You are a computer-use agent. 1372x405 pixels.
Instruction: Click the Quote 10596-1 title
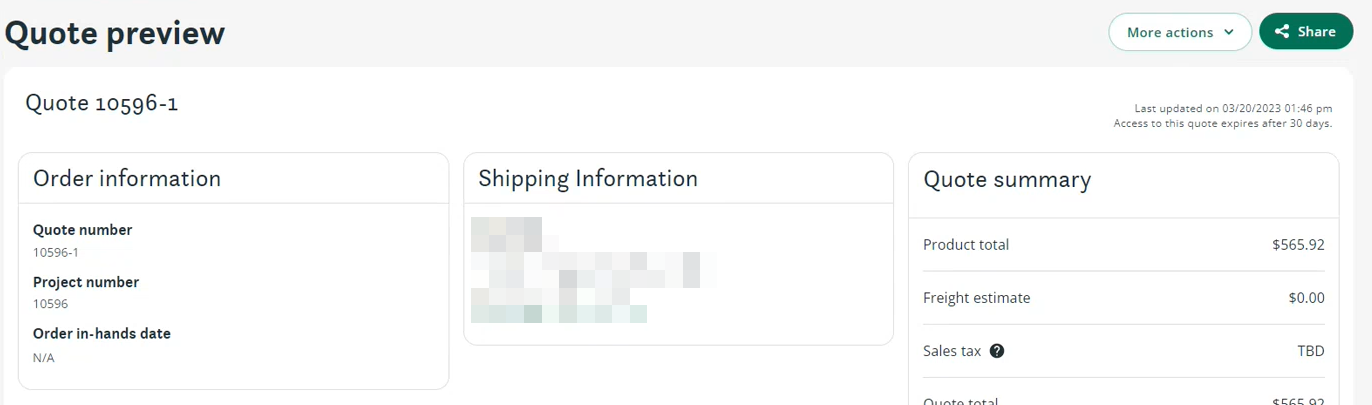click(102, 103)
